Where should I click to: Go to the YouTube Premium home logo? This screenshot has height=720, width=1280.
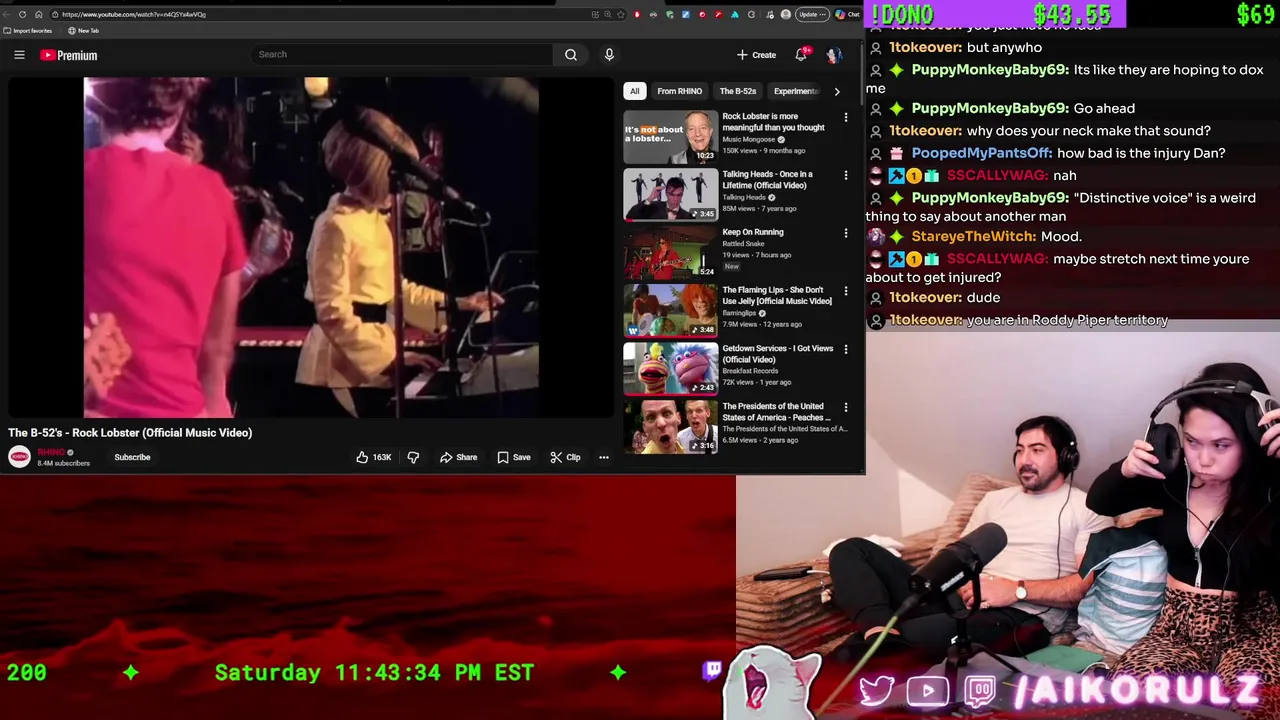pyautogui.click(x=69, y=55)
